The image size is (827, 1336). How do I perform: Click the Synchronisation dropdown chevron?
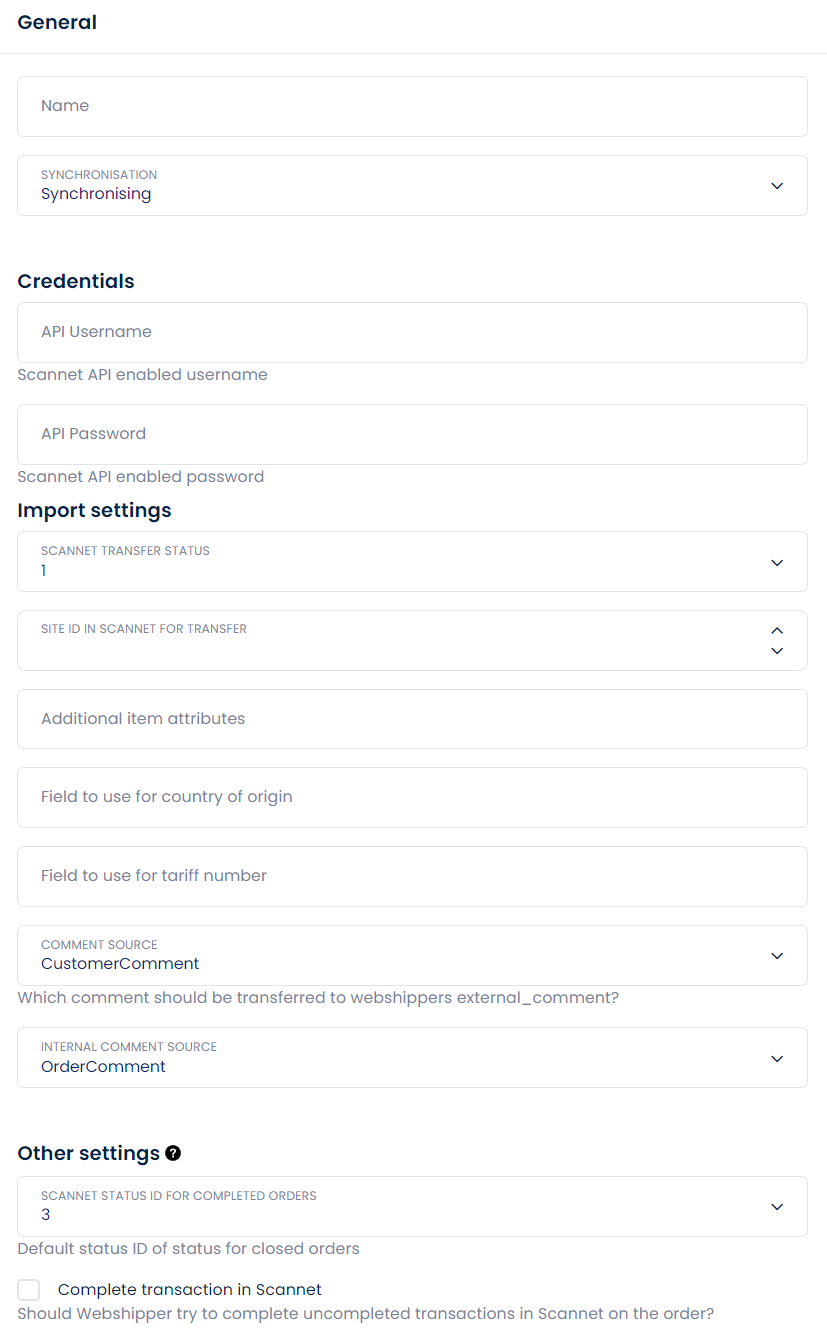[x=777, y=186]
